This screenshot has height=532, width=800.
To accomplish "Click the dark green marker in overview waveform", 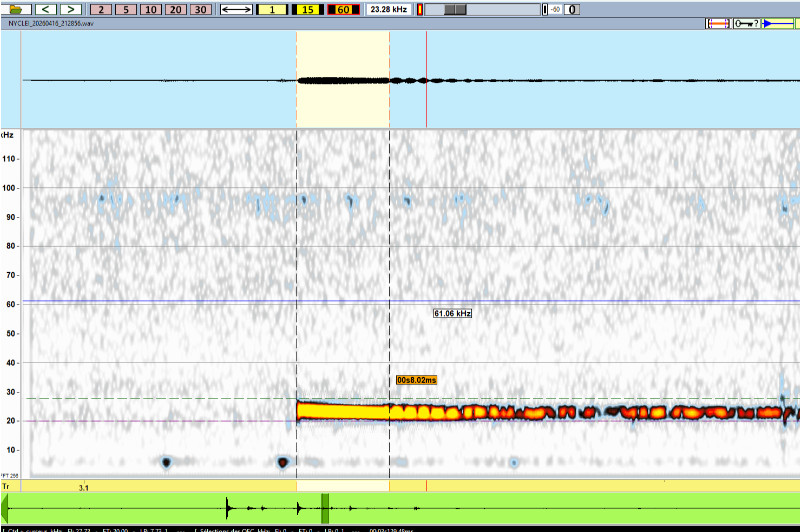I will click(x=325, y=505).
